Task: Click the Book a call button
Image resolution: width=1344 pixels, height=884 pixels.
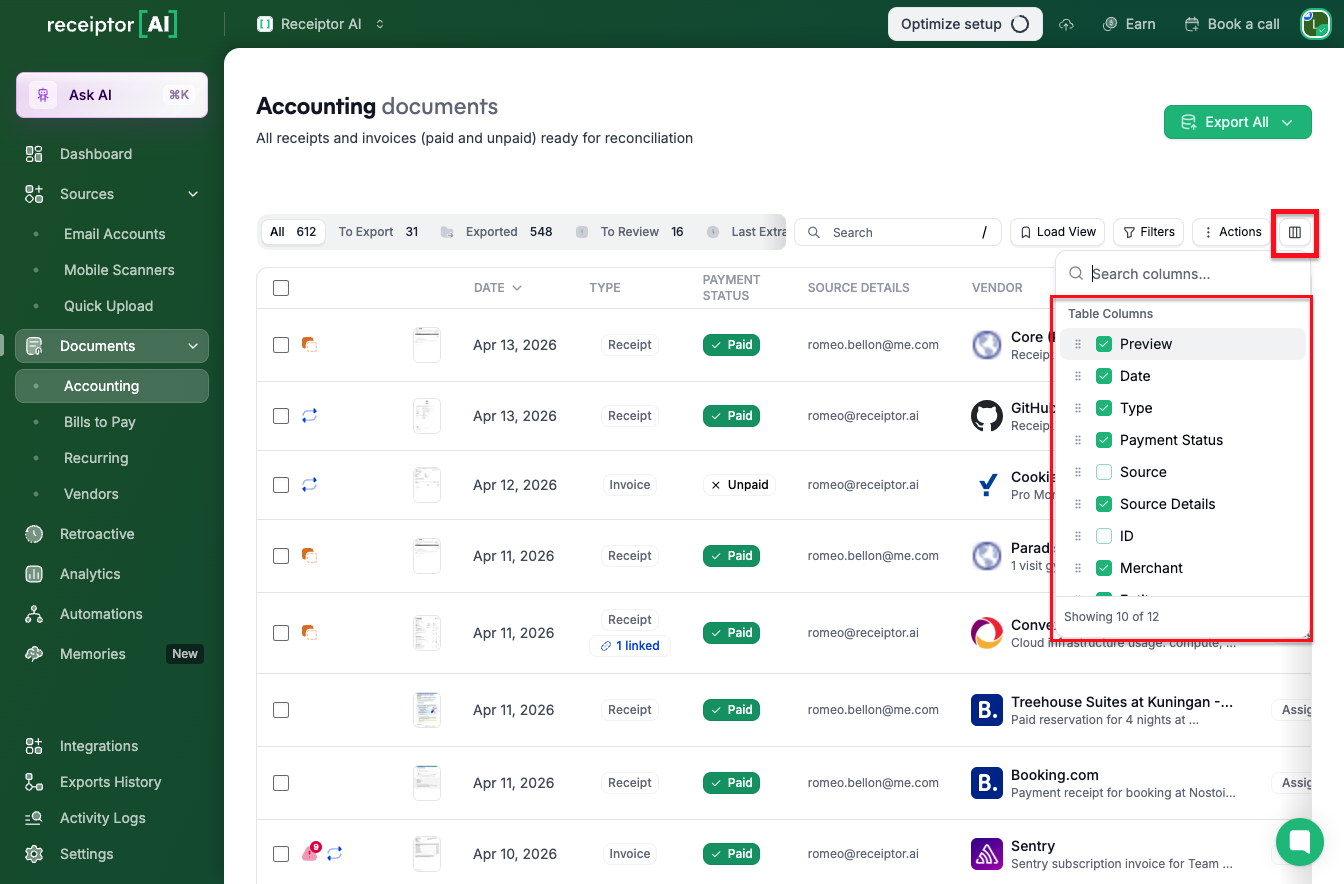Action: 1231,24
